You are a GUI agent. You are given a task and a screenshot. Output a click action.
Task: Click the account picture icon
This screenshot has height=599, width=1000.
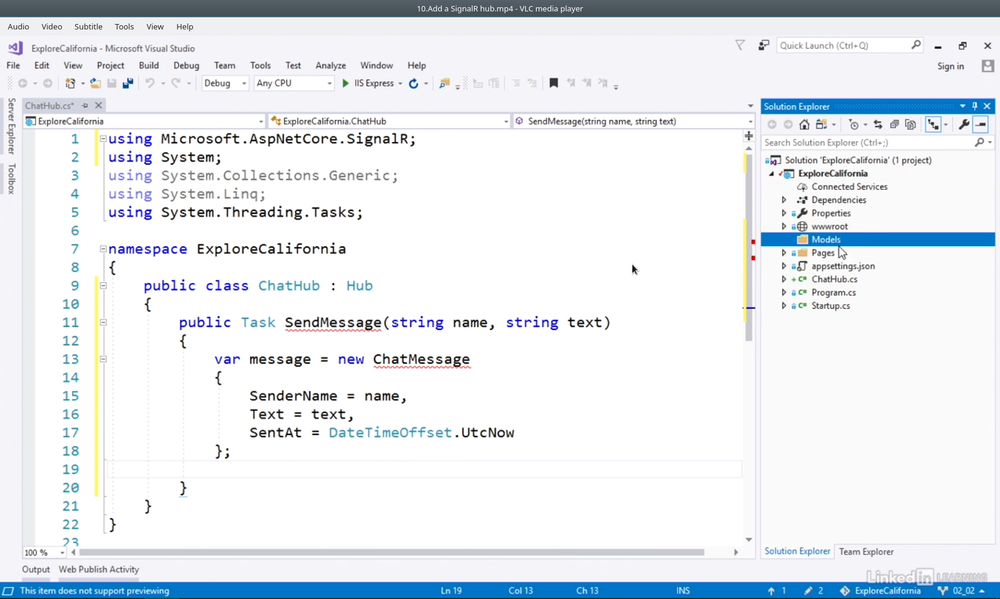coord(988,66)
